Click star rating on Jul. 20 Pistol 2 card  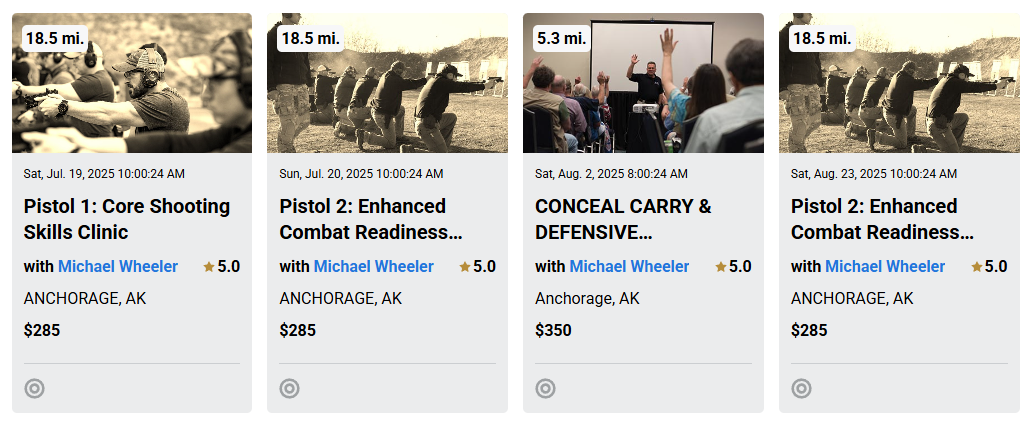(477, 267)
